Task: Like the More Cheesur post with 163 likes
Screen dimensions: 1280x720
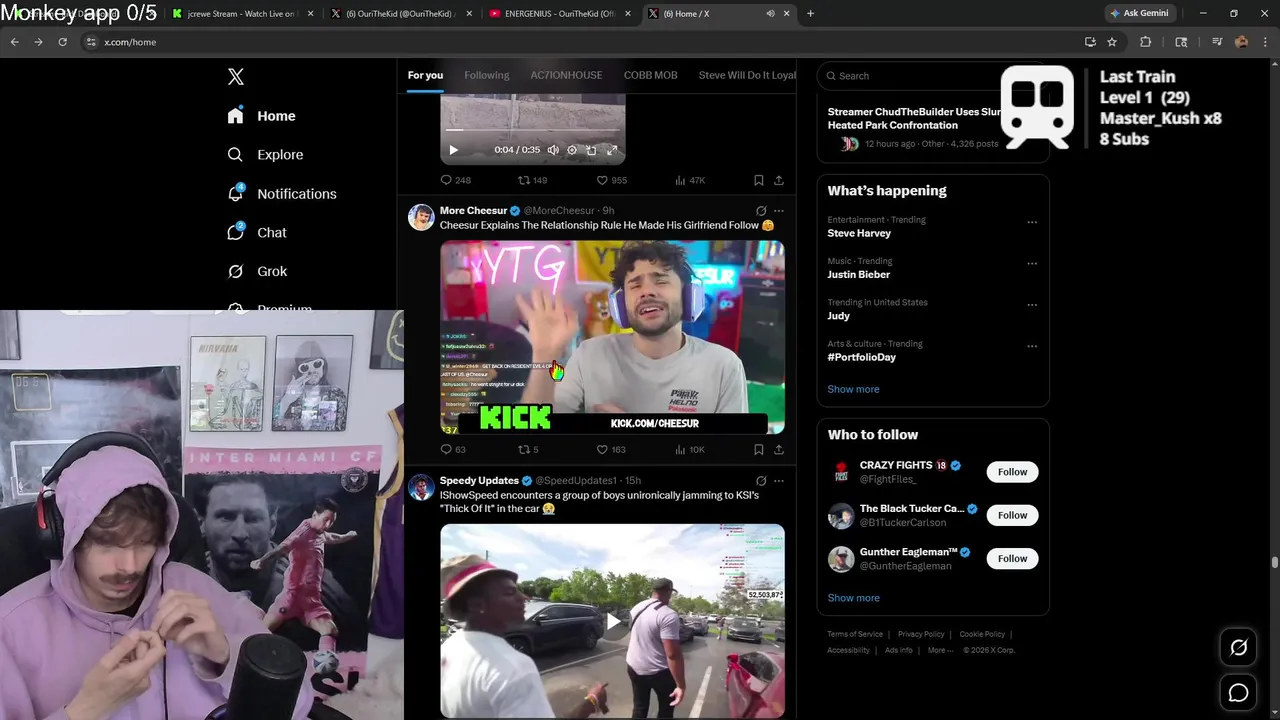Action: point(611,450)
